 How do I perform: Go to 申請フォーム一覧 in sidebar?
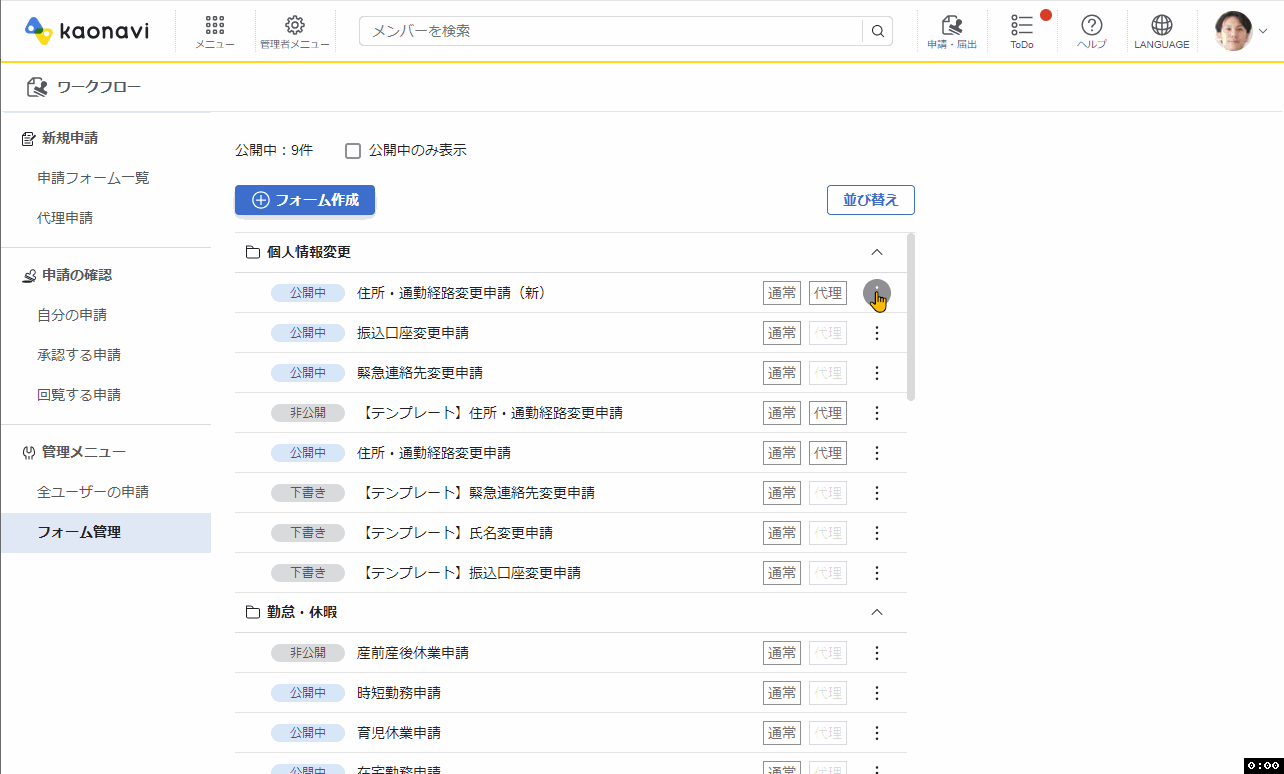click(x=93, y=178)
